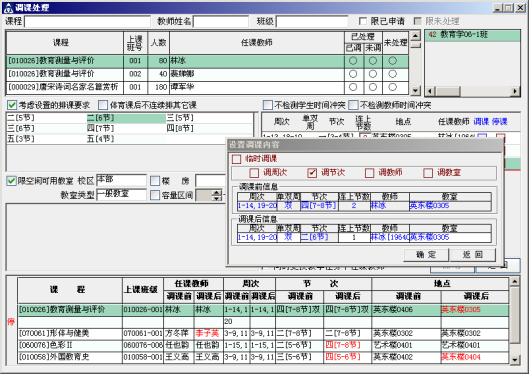Click the 容量区间 spinner arrows
This screenshot has width=530, height=375.
217,195
